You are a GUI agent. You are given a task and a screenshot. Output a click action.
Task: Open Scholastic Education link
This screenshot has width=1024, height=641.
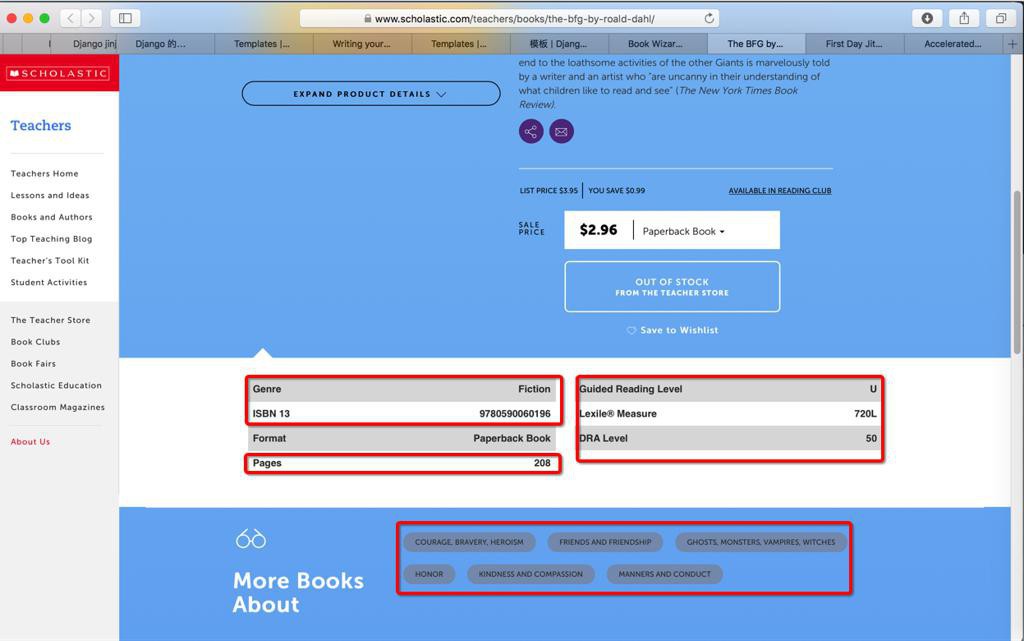(56, 386)
